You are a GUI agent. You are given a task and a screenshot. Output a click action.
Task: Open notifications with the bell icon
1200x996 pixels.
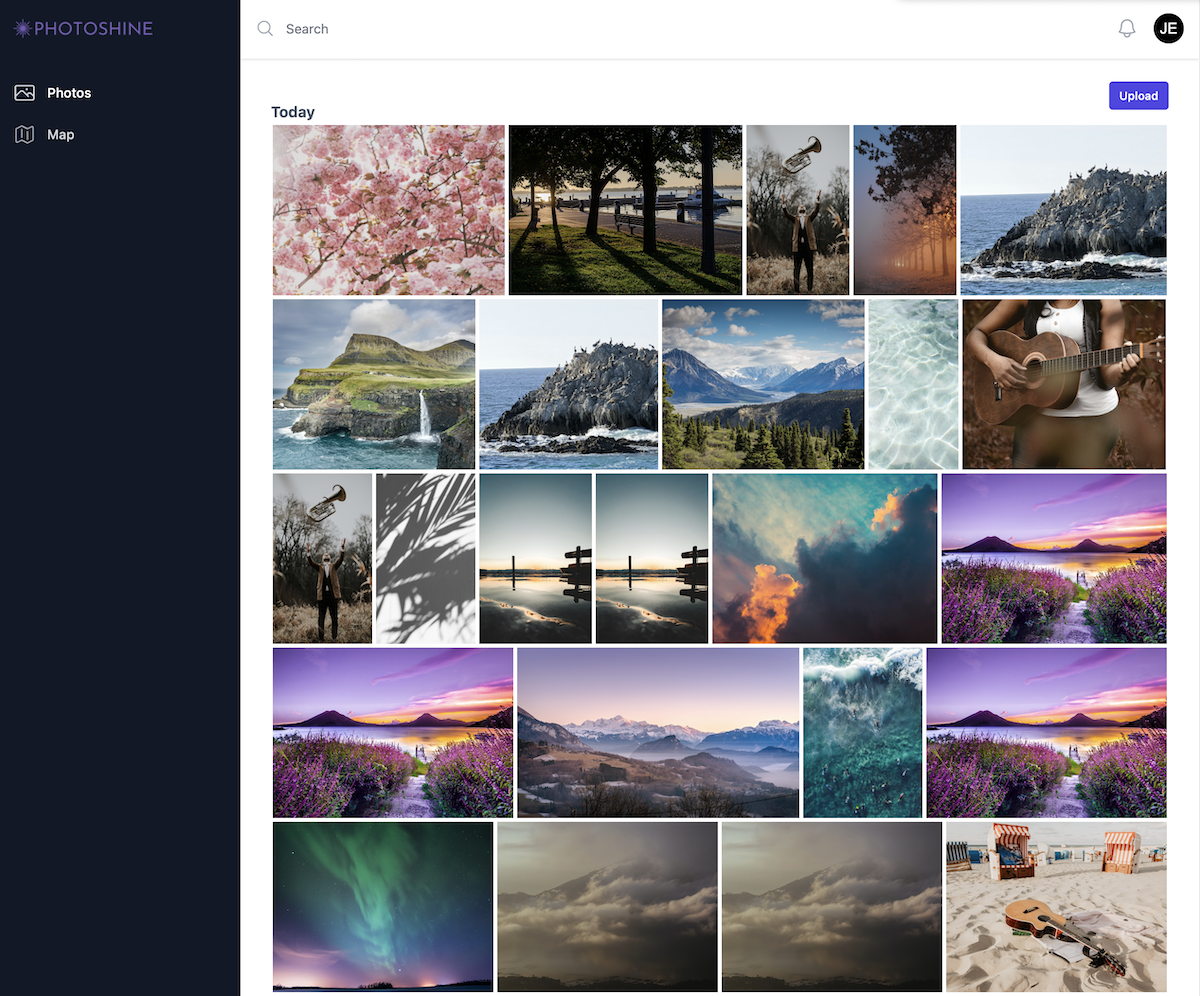[1127, 29]
